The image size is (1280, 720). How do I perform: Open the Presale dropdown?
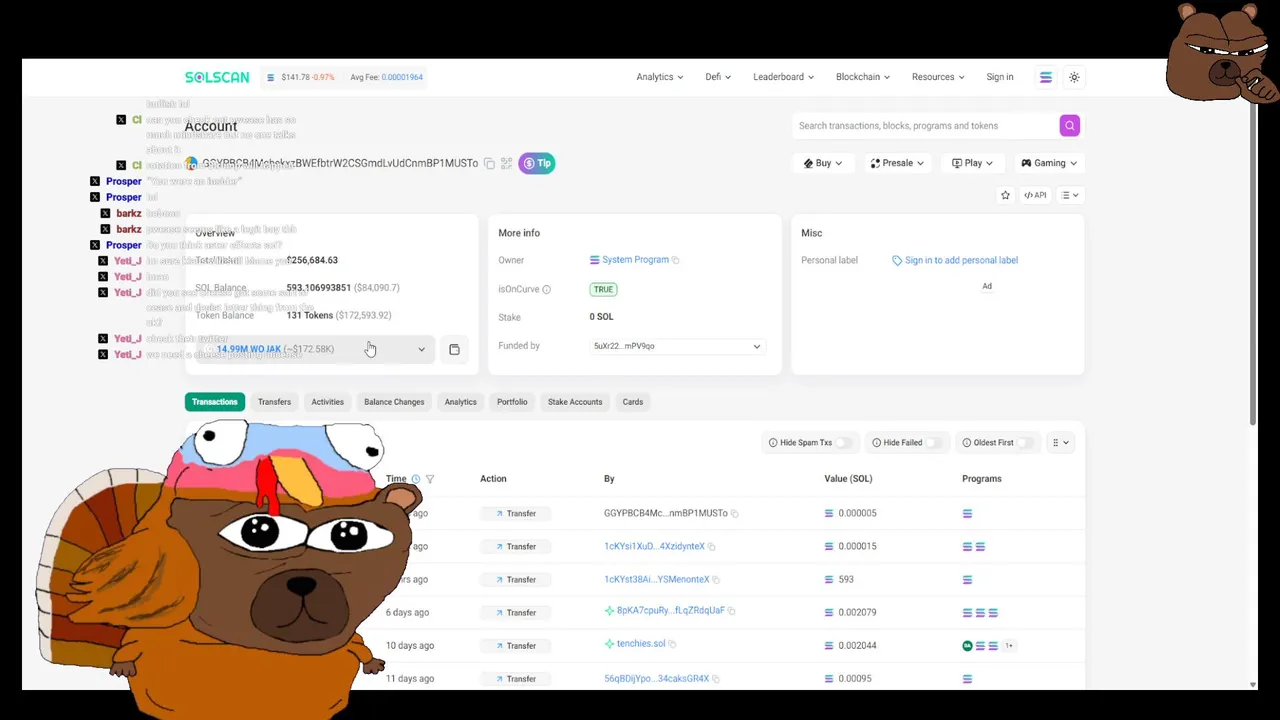pyautogui.click(x=897, y=163)
